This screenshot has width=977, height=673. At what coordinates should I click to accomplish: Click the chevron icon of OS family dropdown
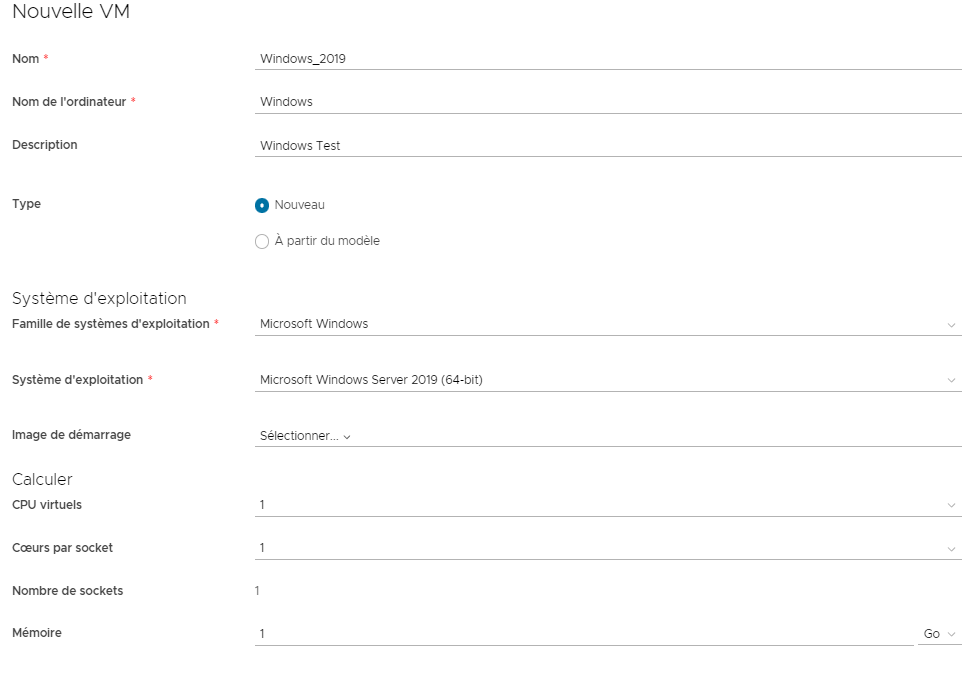coord(951,325)
